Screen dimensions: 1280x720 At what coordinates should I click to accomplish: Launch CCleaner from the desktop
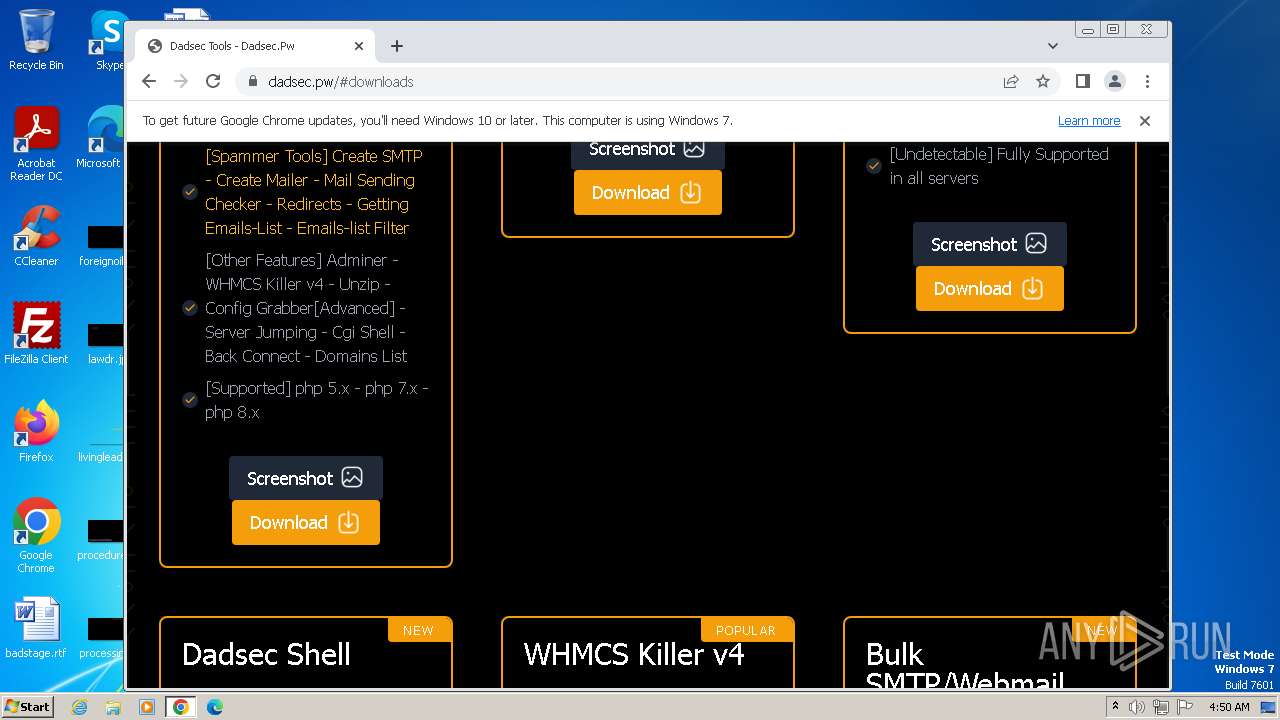tap(36, 237)
